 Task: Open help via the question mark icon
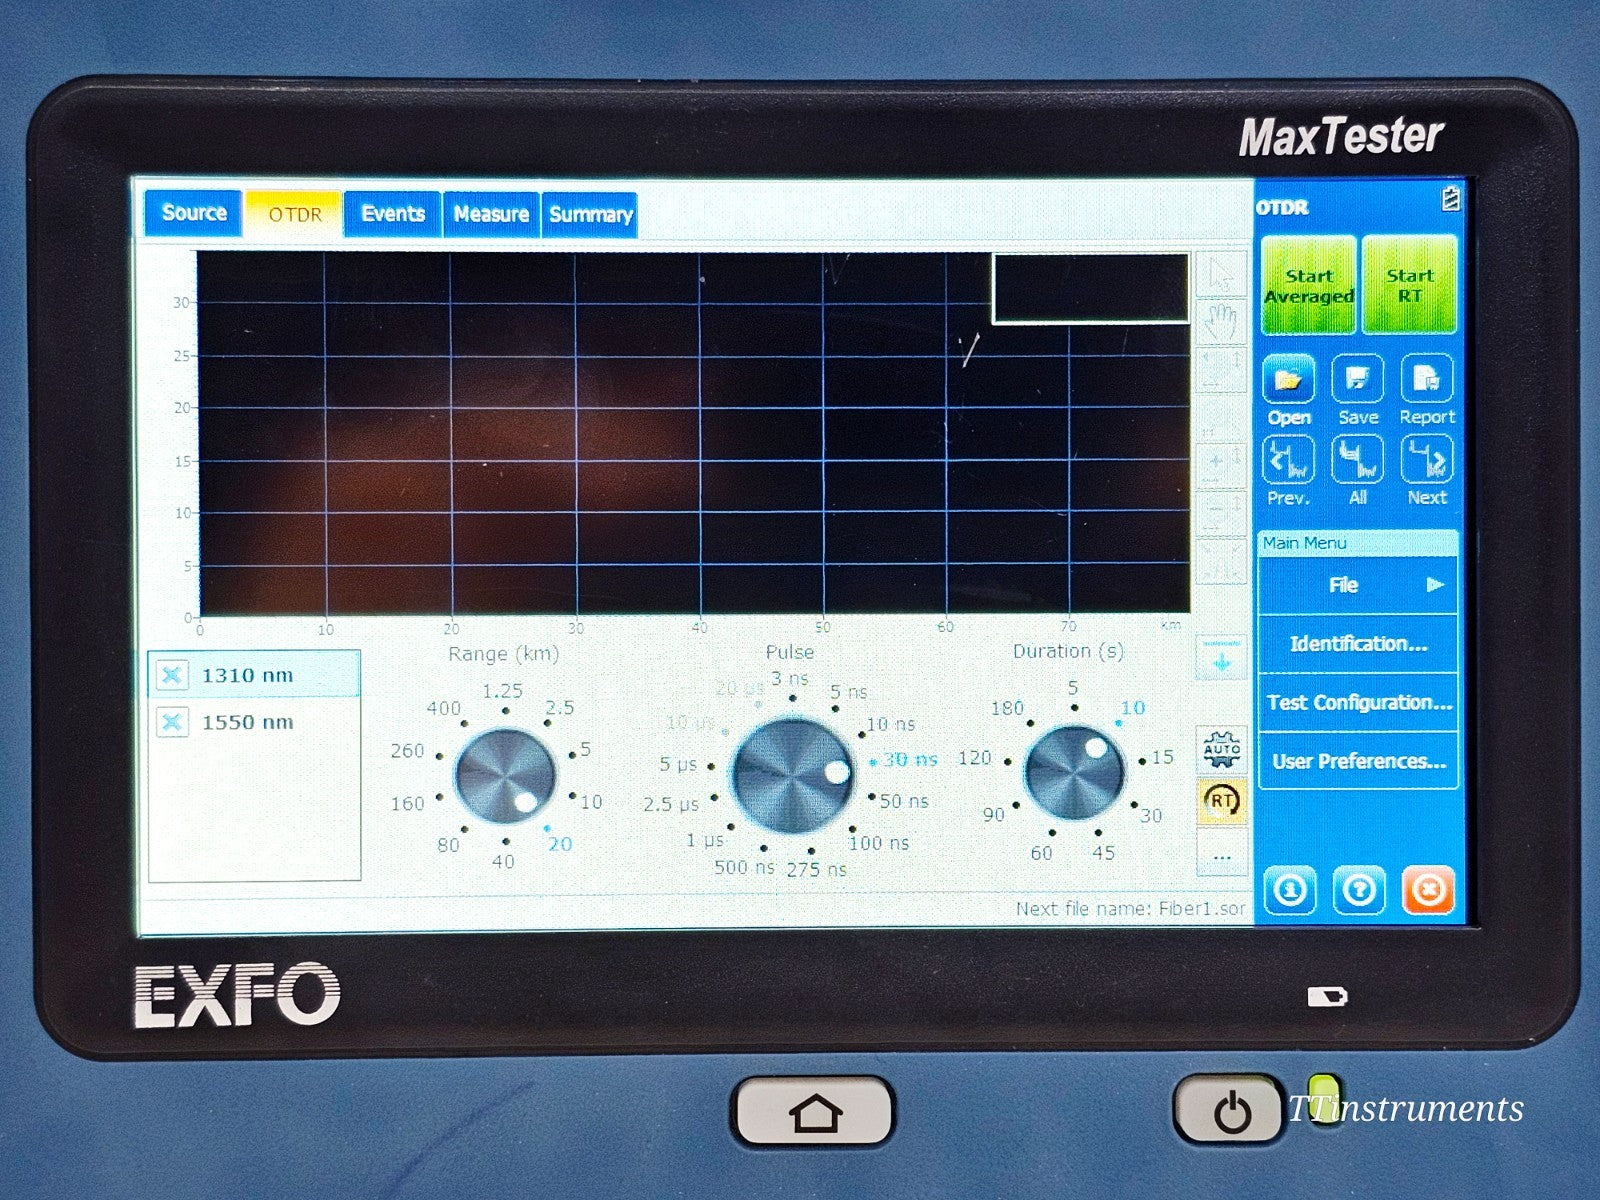pos(1359,890)
